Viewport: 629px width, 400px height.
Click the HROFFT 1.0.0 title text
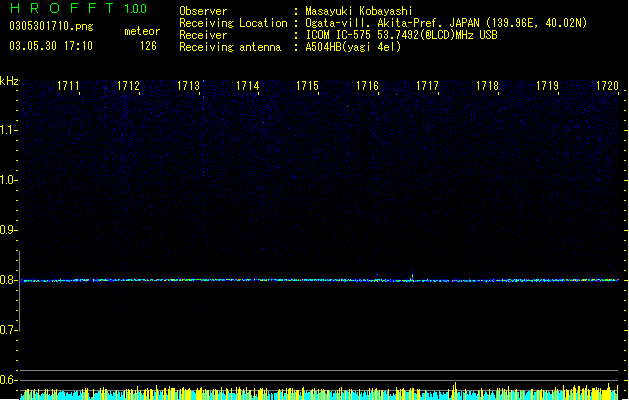tap(79, 8)
